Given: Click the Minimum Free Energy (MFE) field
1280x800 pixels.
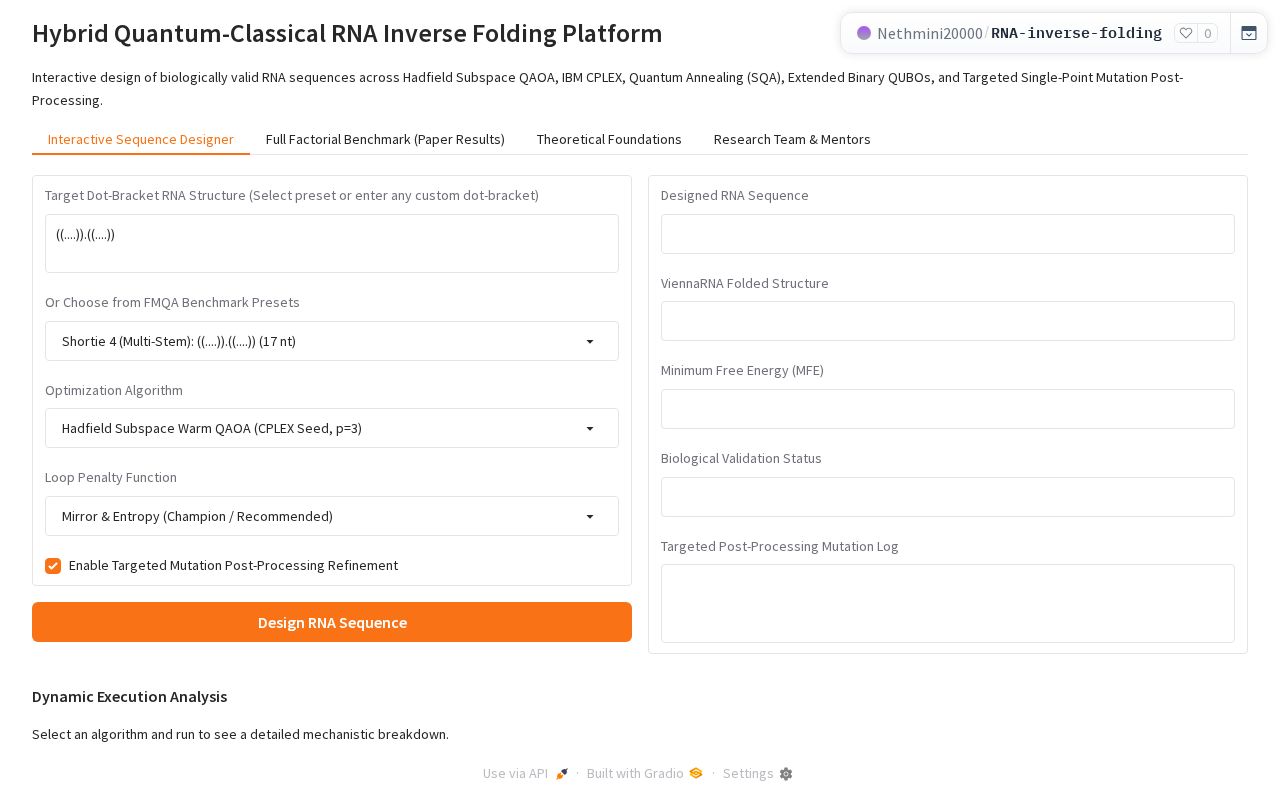Looking at the screenshot, I should click(948, 409).
